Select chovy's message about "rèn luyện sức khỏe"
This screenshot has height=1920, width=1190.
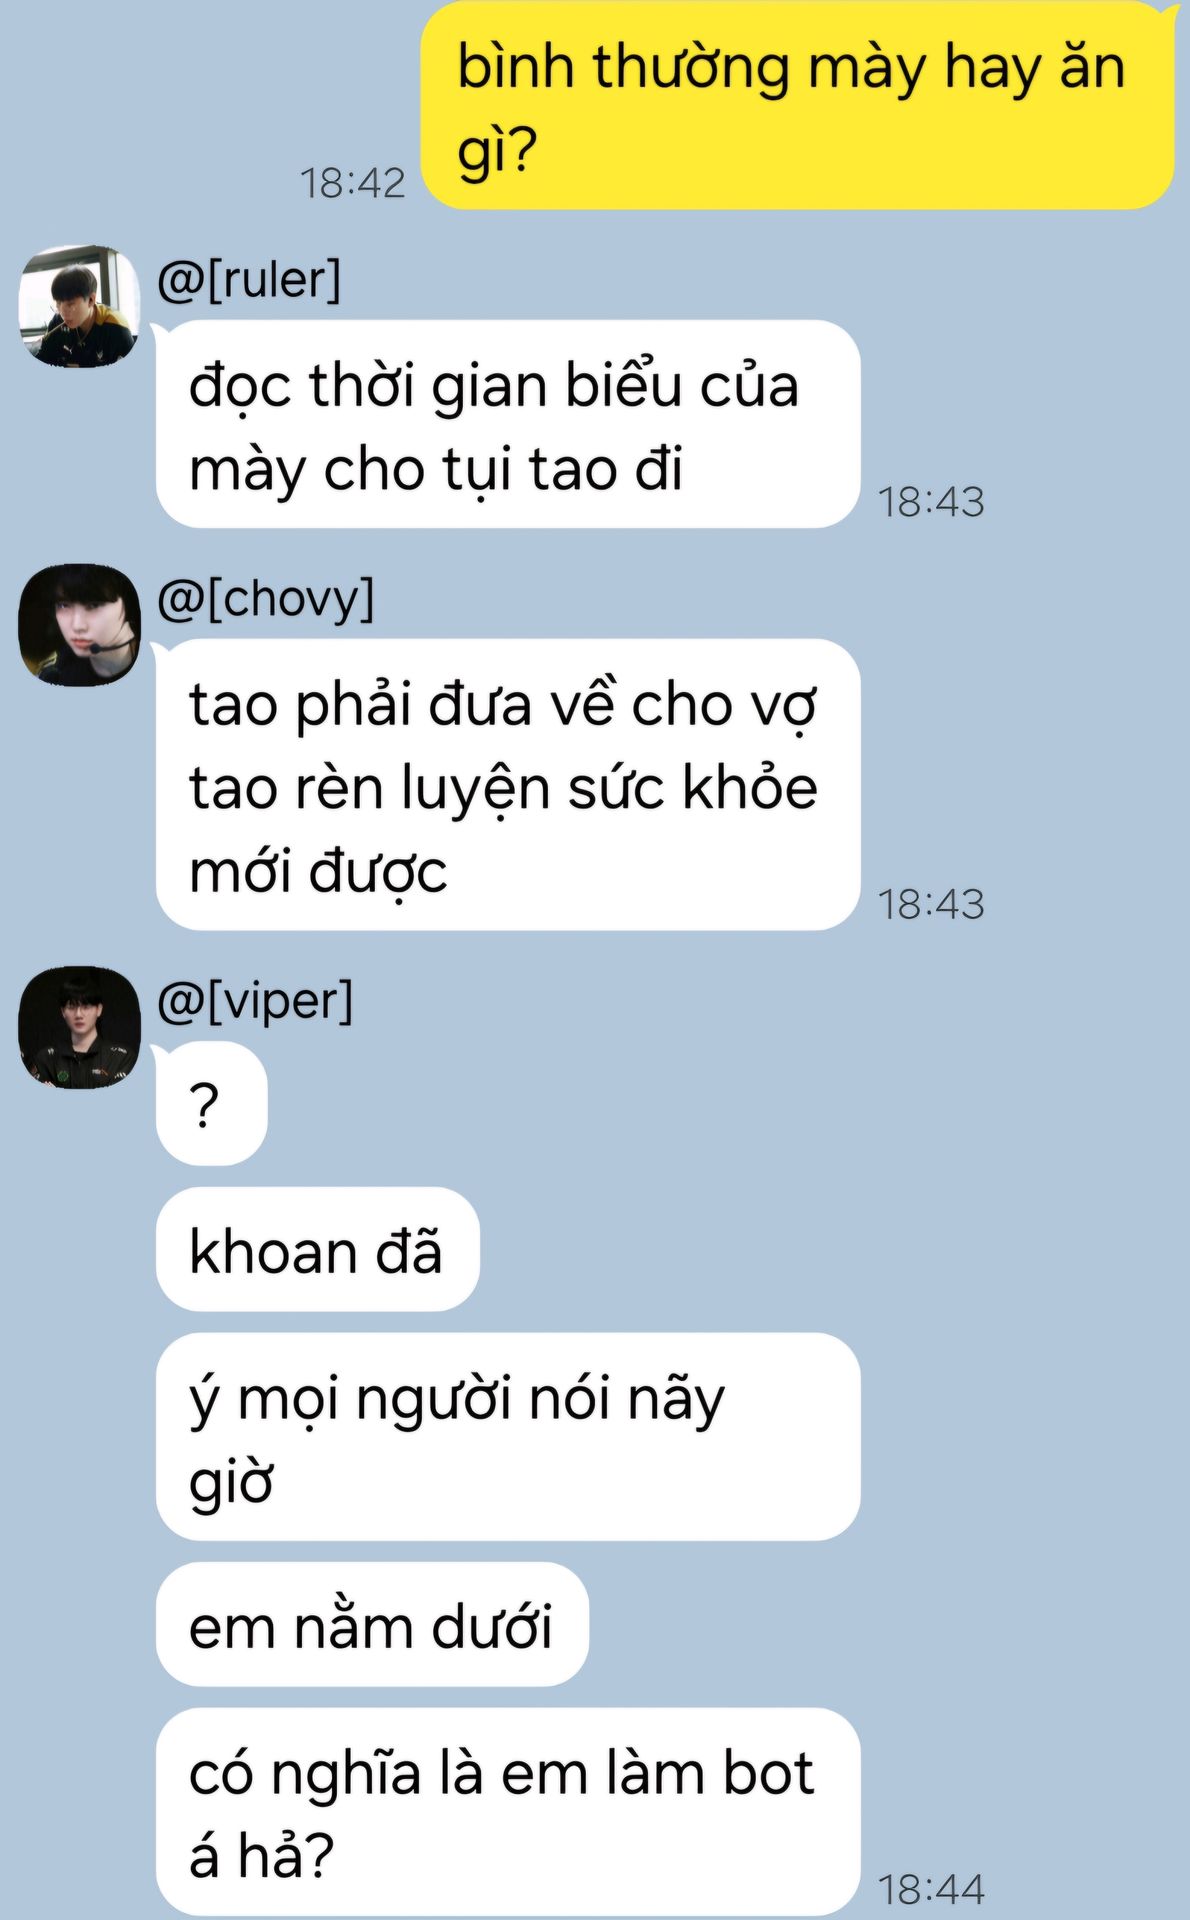point(508,785)
